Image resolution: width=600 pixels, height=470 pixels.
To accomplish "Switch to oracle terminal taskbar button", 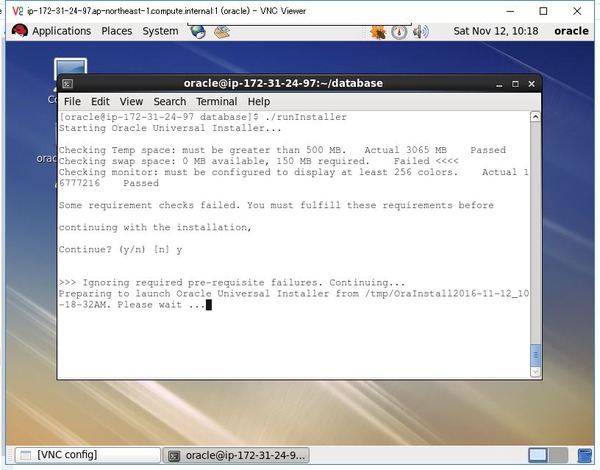I will (x=236, y=455).
